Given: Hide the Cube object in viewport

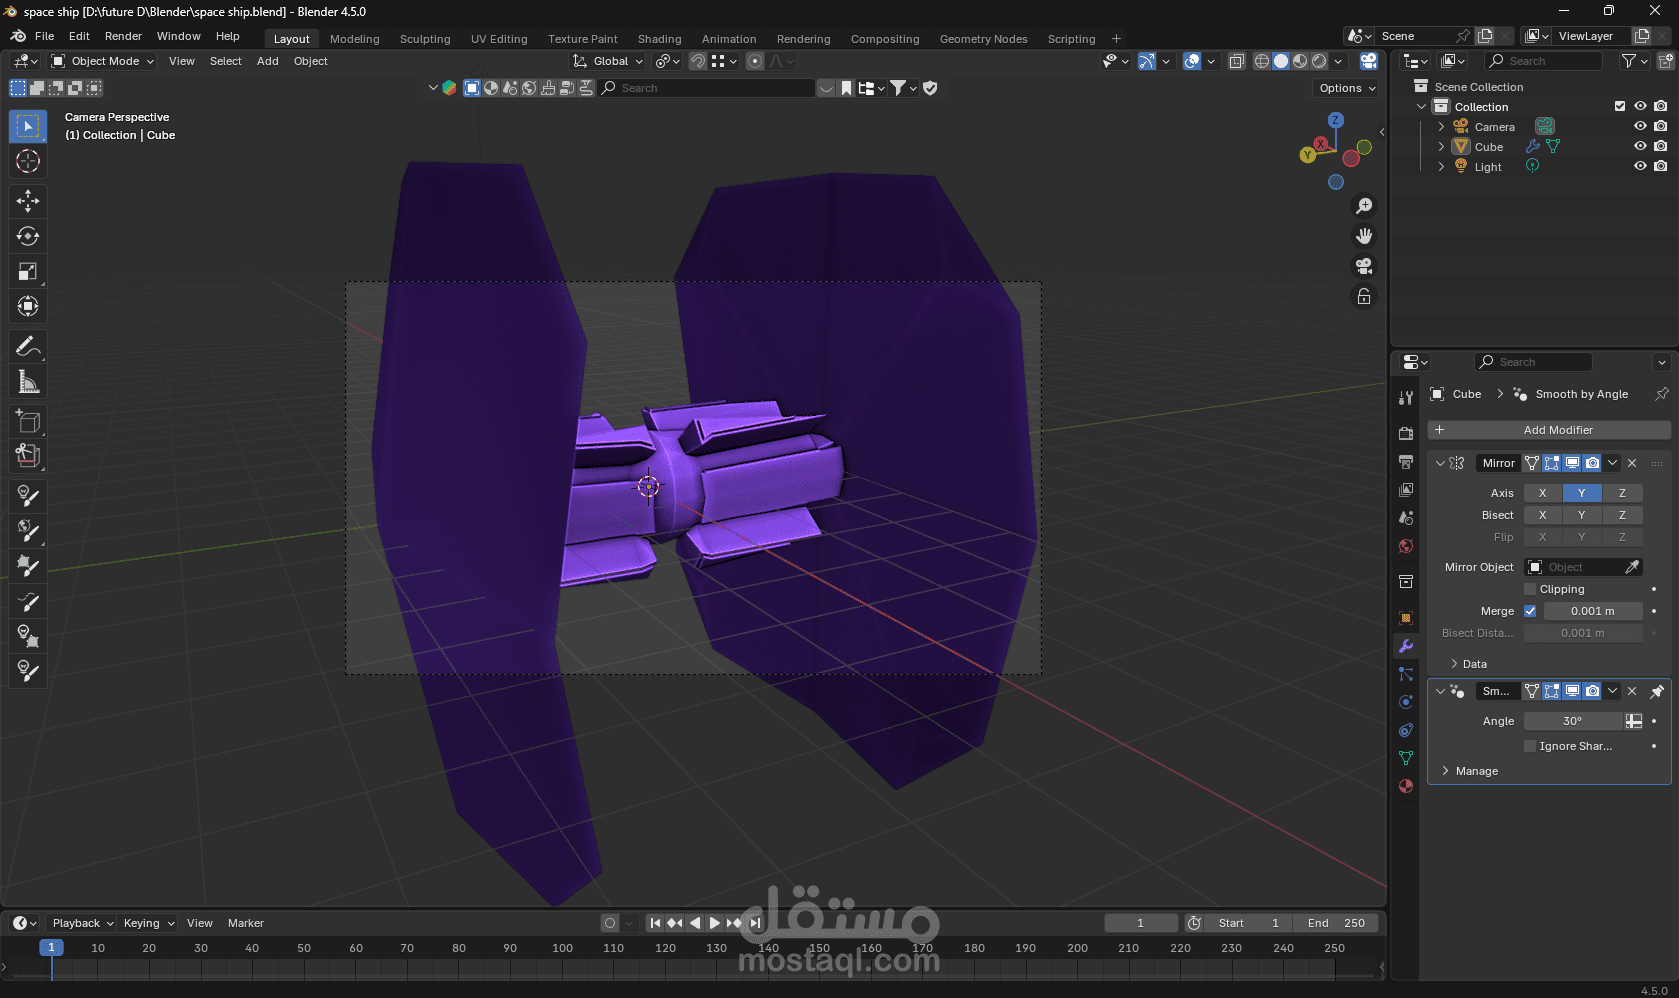Looking at the screenshot, I should 1640,146.
